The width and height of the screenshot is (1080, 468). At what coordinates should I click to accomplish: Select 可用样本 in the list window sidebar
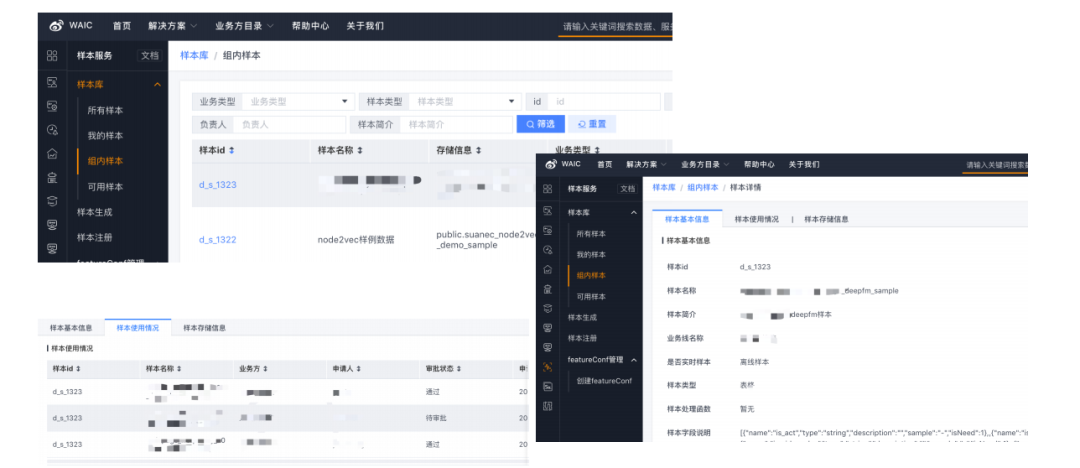[x=105, y=187]
